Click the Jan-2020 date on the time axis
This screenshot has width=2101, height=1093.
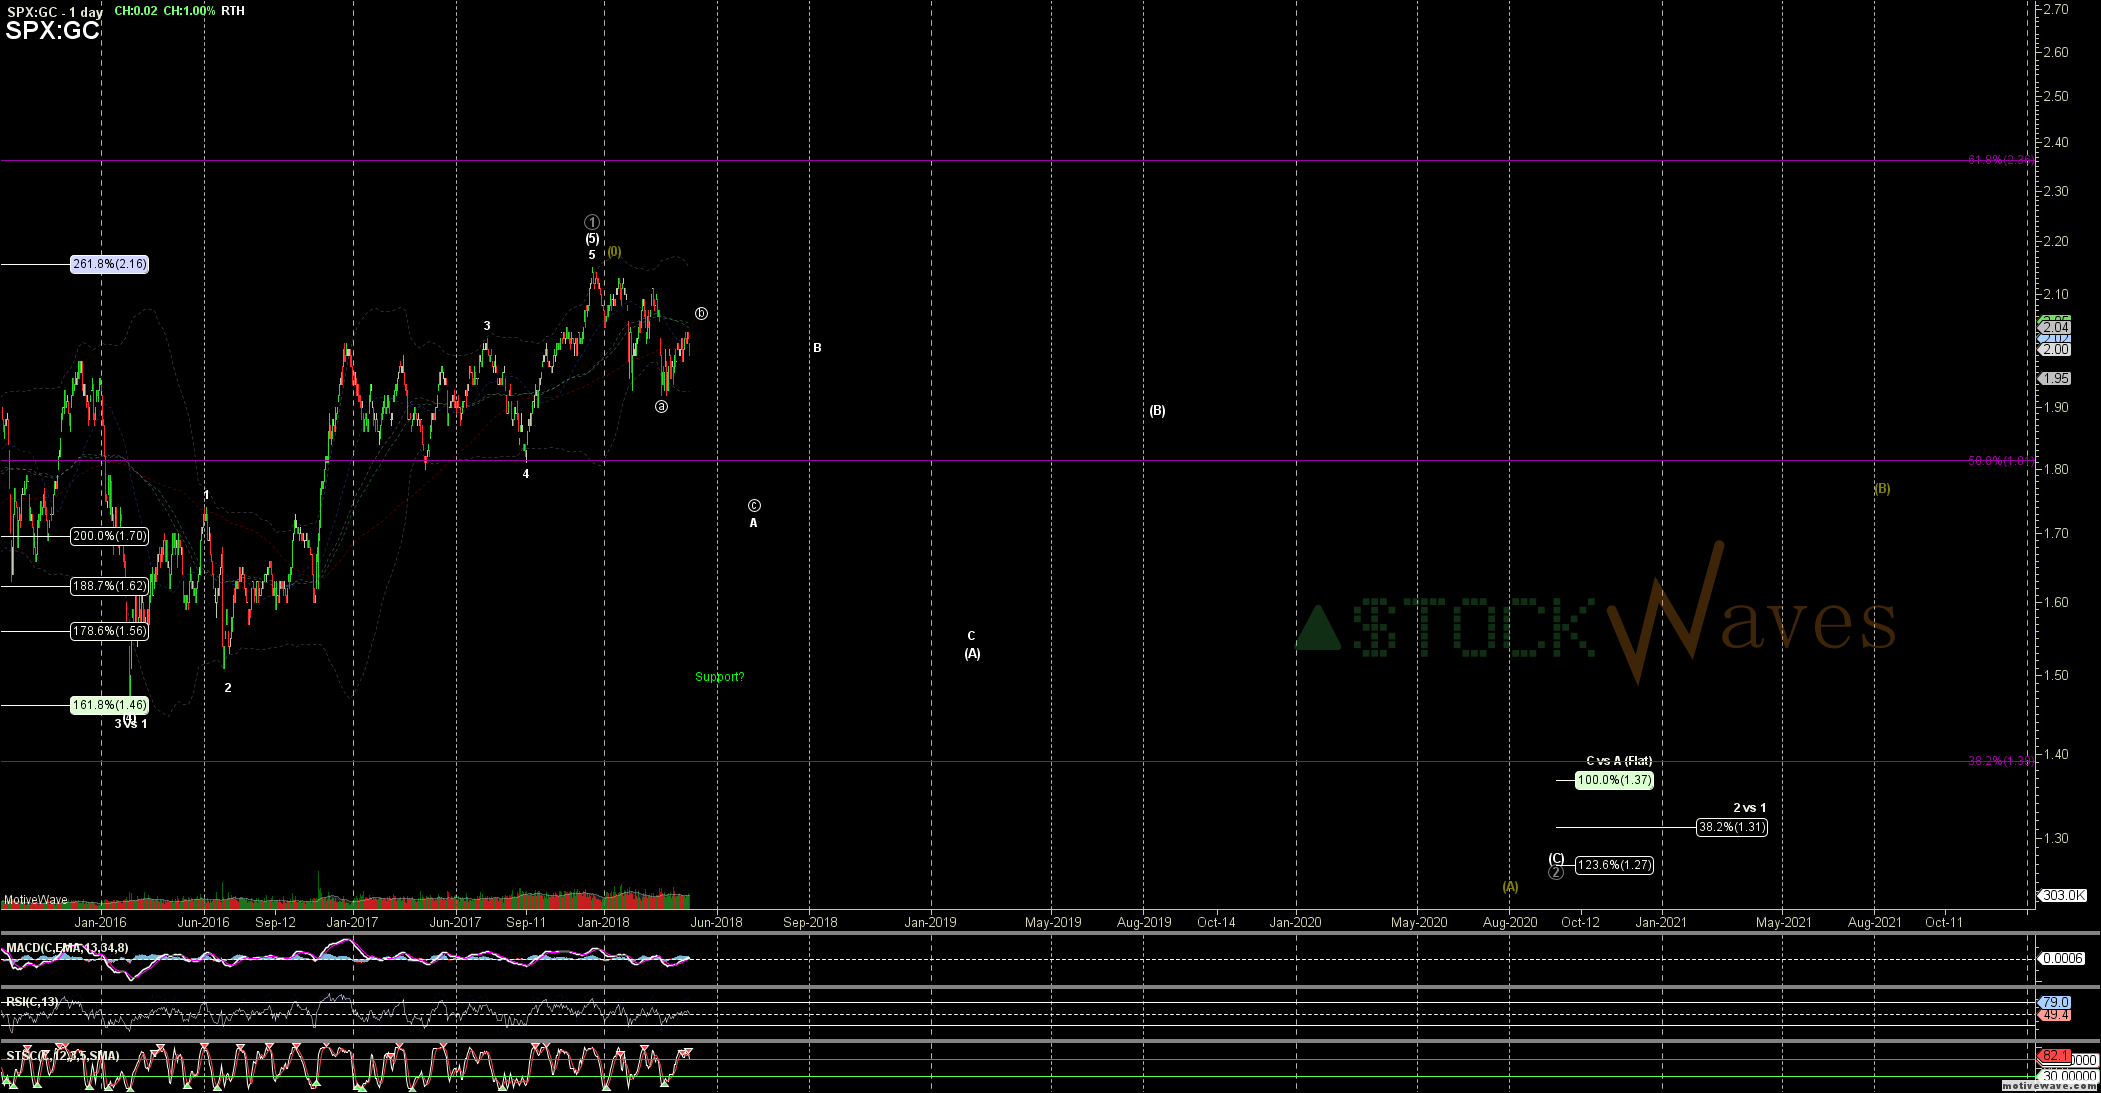1296,923
